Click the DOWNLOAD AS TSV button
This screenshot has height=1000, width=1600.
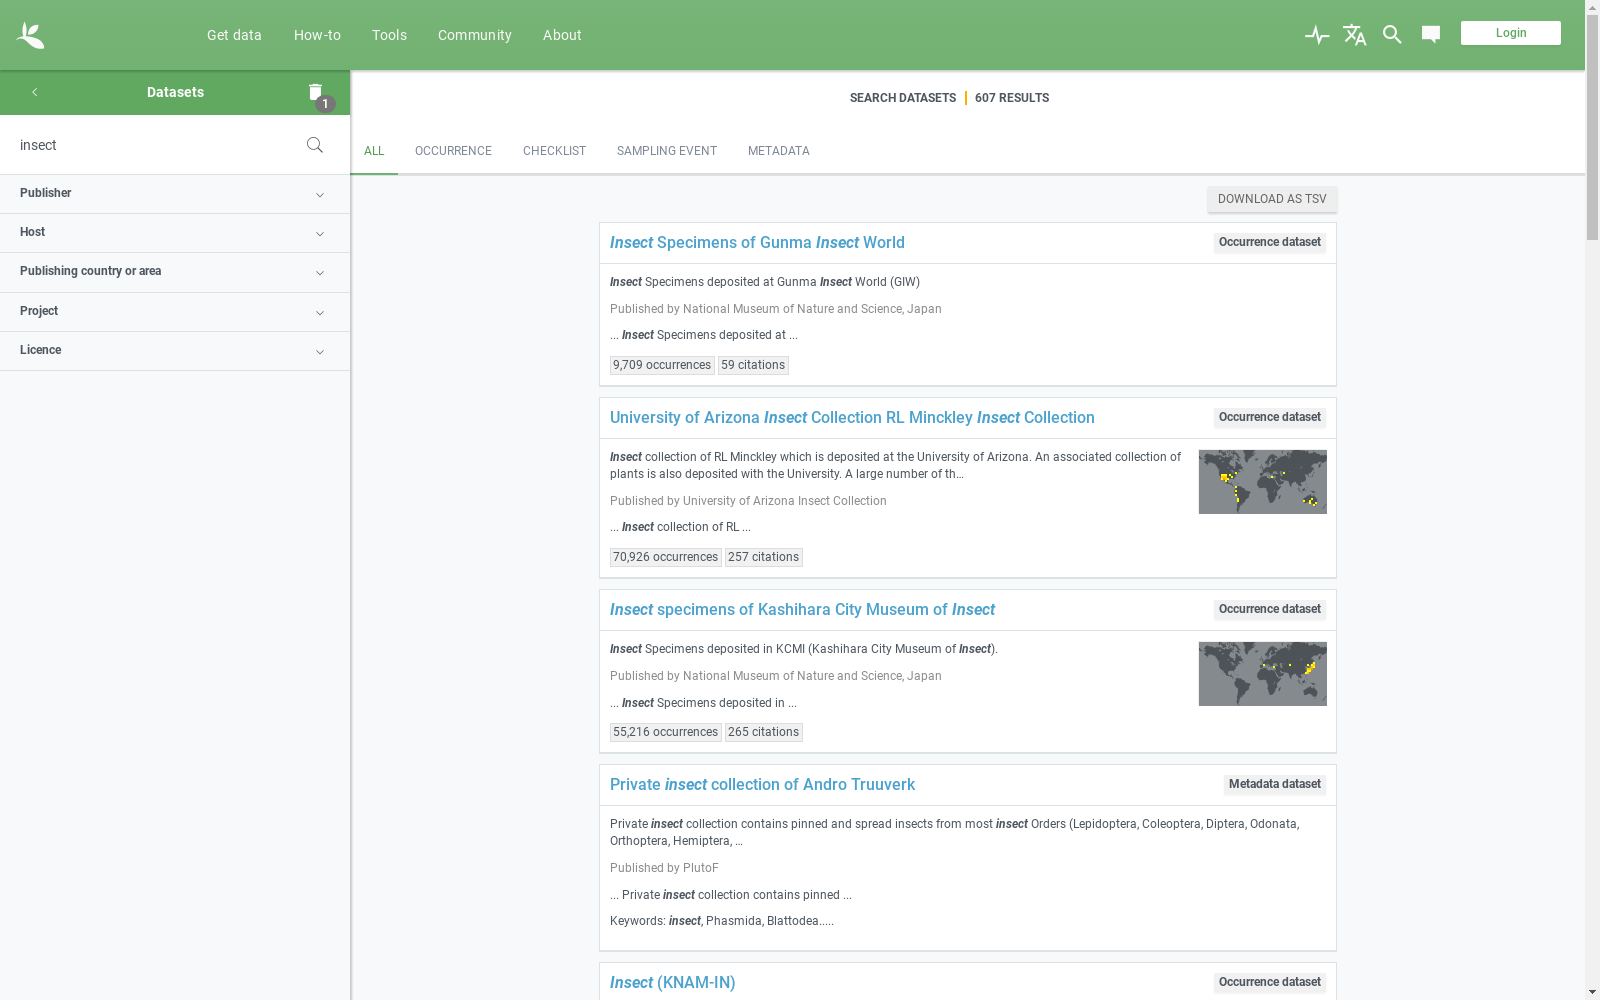point(1271,199)
